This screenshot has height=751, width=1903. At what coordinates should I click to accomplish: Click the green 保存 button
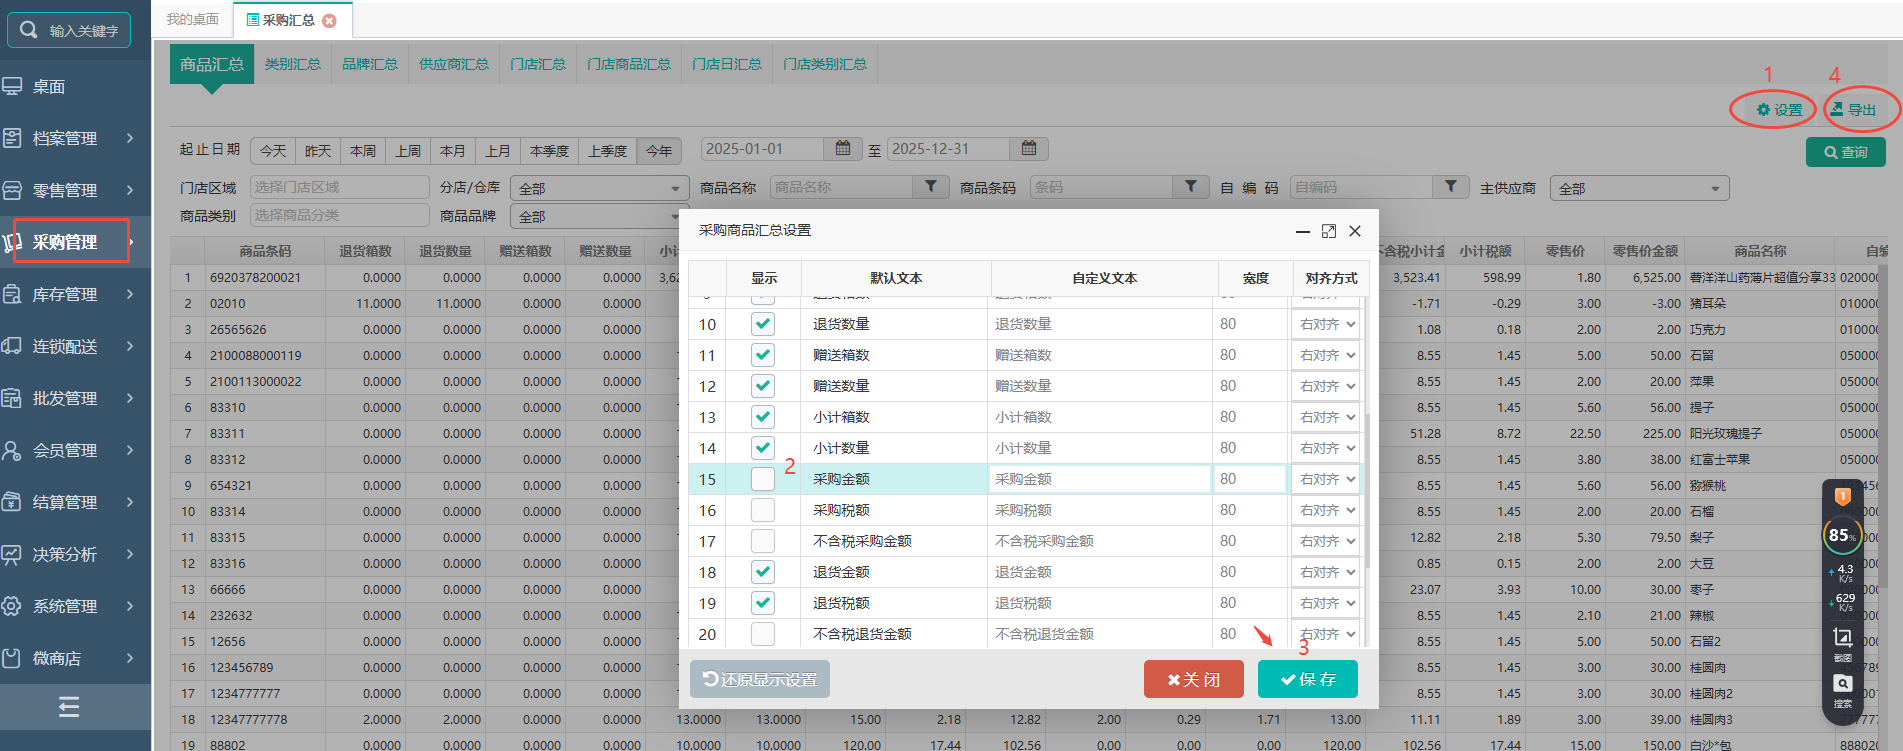[1307, 679]
